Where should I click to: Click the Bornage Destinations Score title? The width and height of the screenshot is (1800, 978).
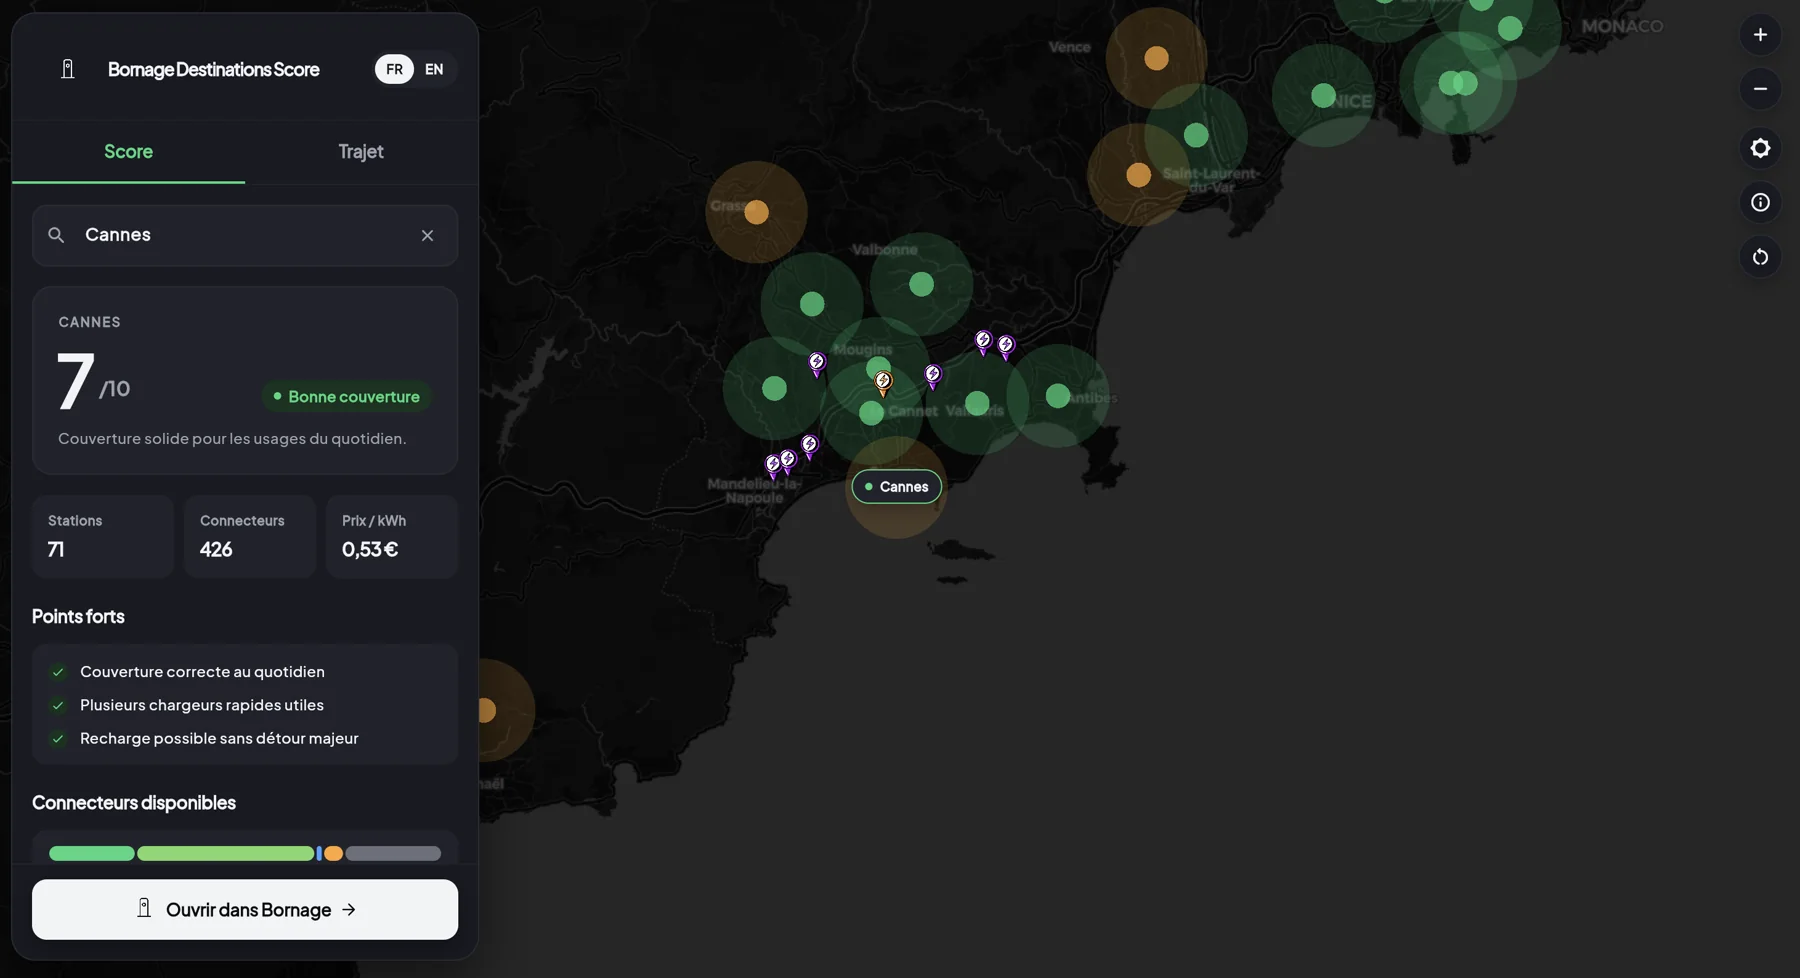[214, 69]
